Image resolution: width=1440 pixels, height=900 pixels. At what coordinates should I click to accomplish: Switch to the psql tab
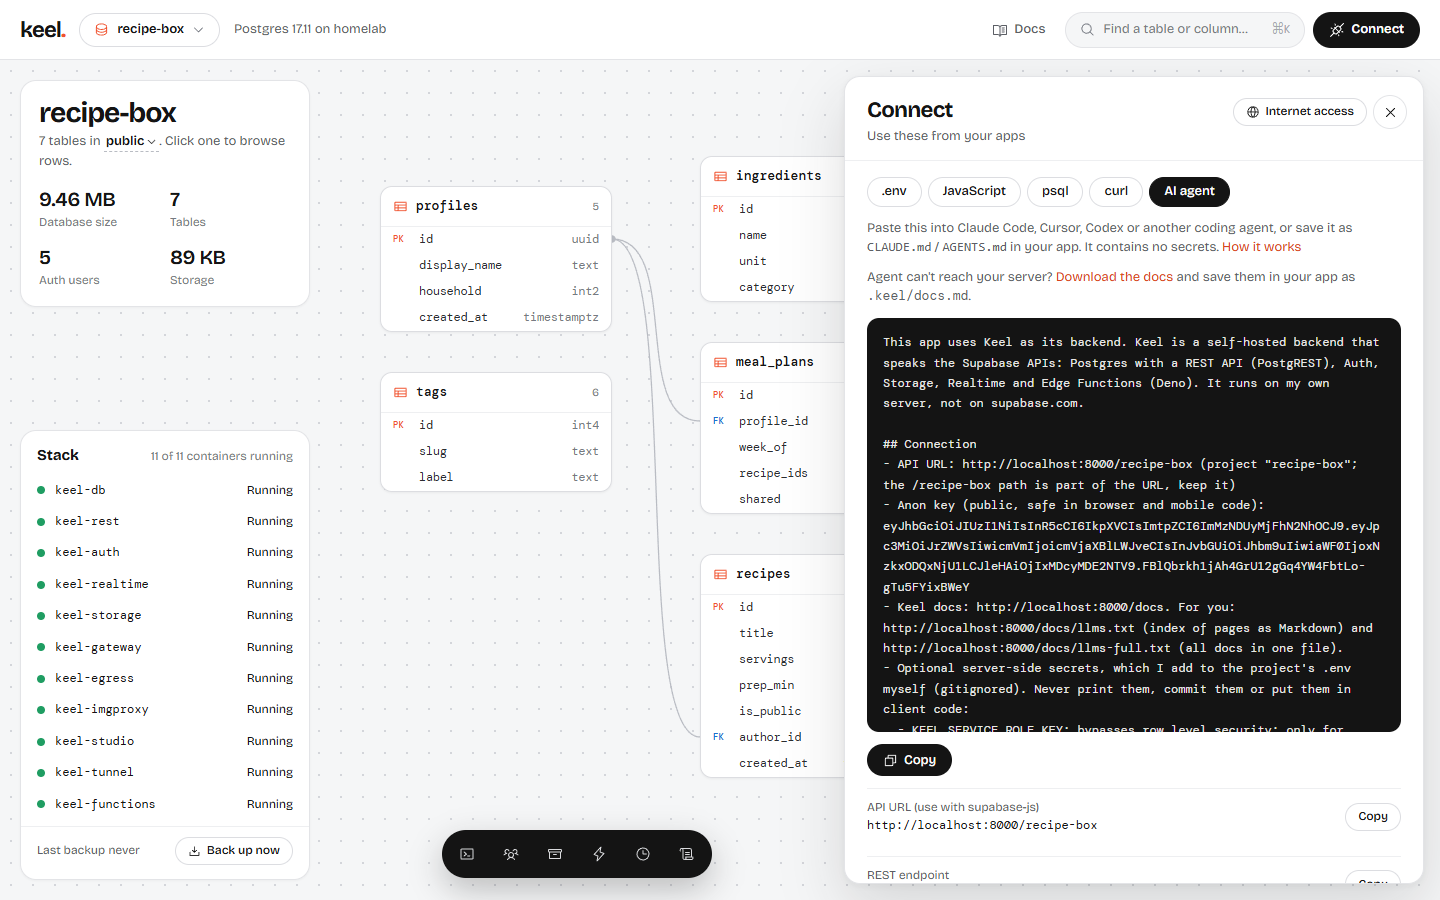(x=1055, y=191)
